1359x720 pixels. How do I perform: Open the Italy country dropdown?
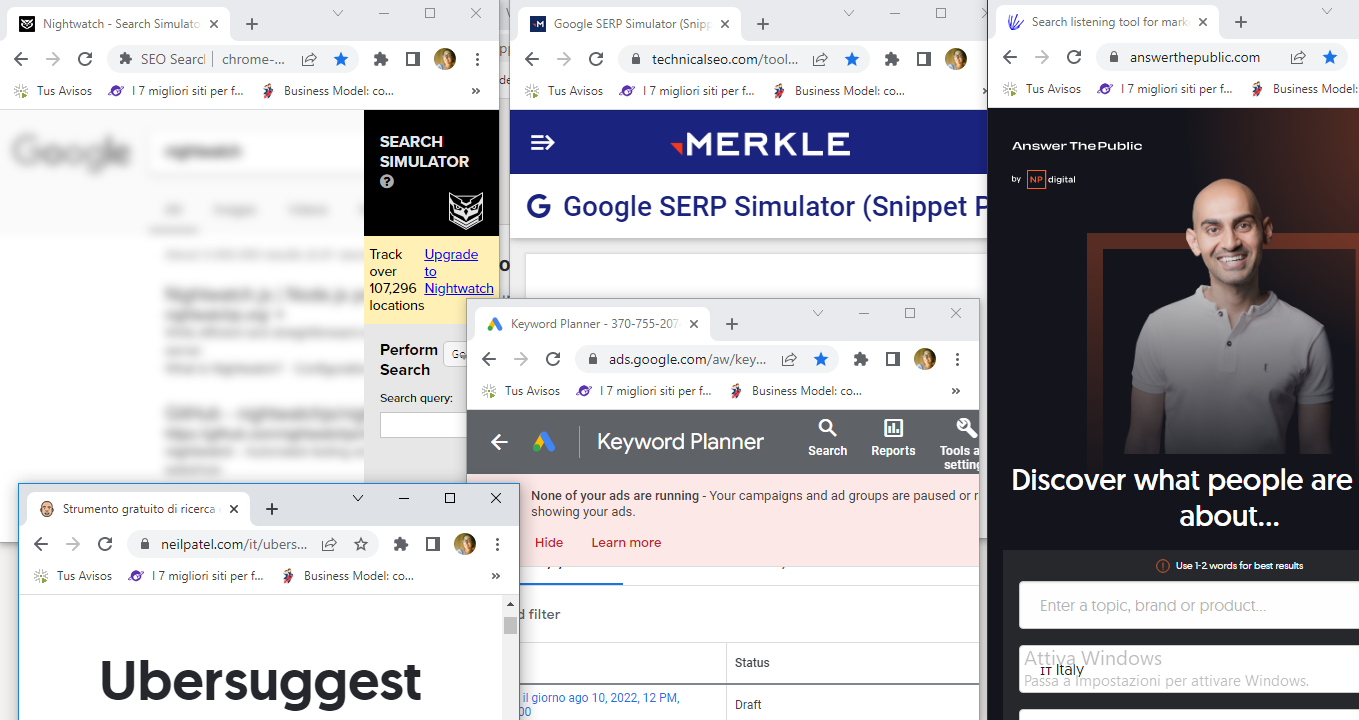1188,669
